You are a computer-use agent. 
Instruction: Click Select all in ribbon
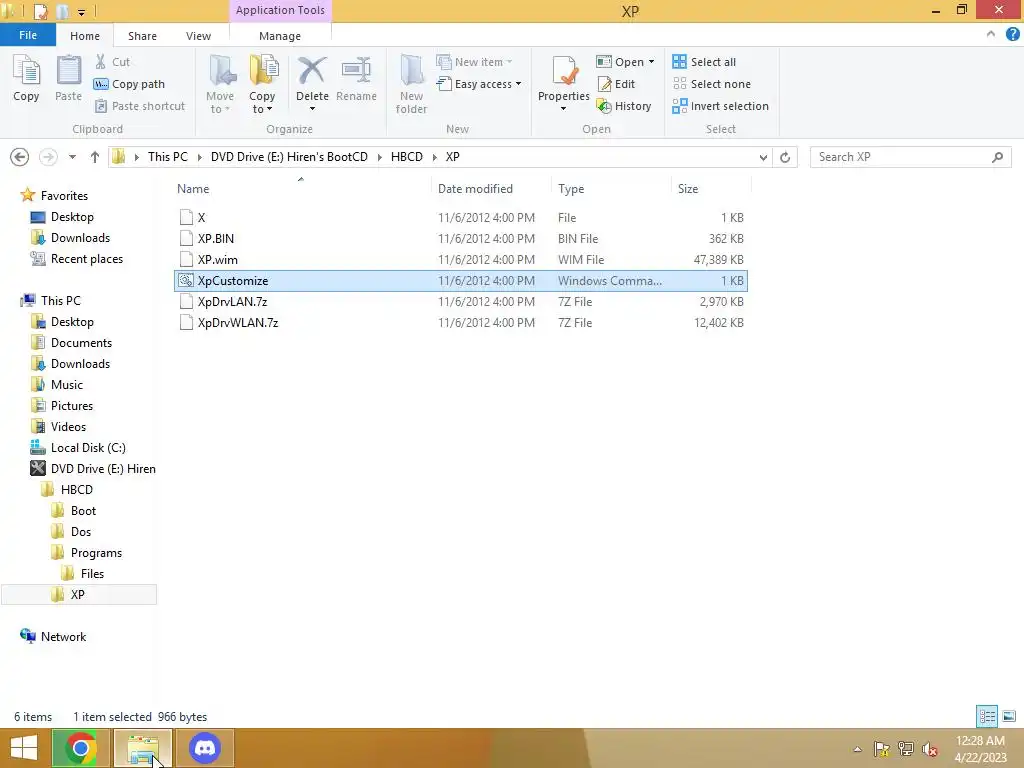704,62
